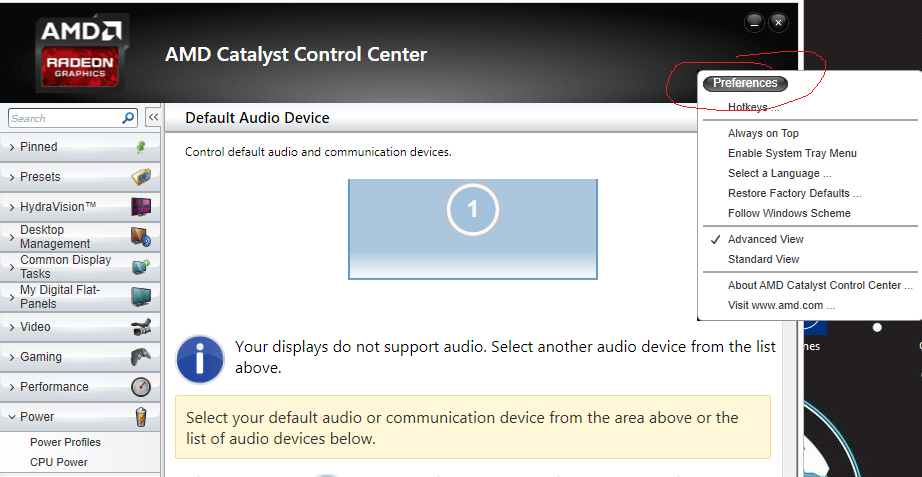Viewport: 922px width, 477px height.
Task: Click the green pin icon beside Pinned
Action: pyautogui.click(x=141, y=147)
